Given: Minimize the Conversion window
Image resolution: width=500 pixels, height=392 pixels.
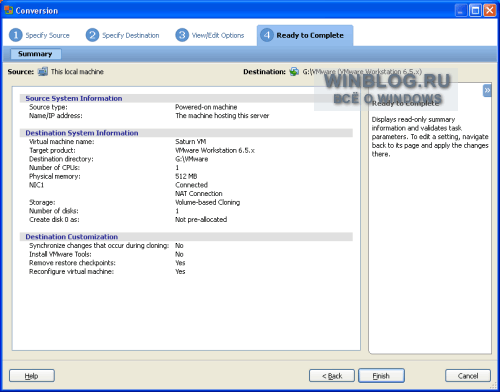Looking at the screenshot, I should pyautogui.click(x=461, y=10).
